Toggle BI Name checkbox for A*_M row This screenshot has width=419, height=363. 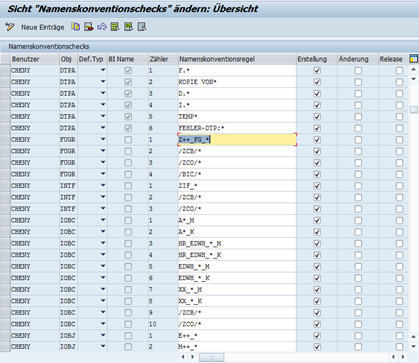point(128,220)
